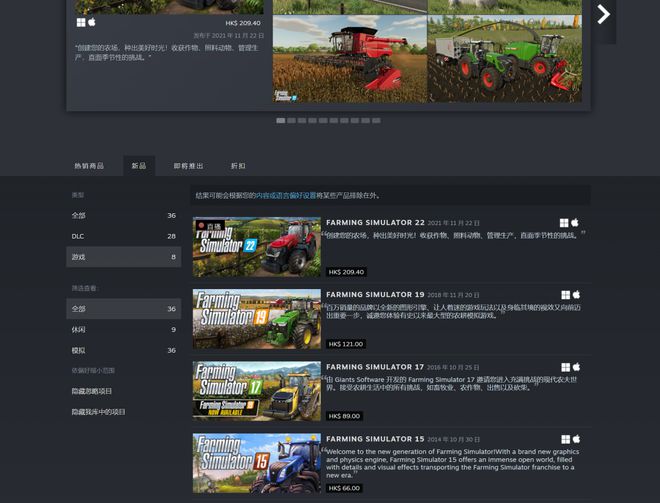Click the 2014 年 10 月 30 日 release date
The width and height of the screenshot is (660, 503).
tap(454, 439)
